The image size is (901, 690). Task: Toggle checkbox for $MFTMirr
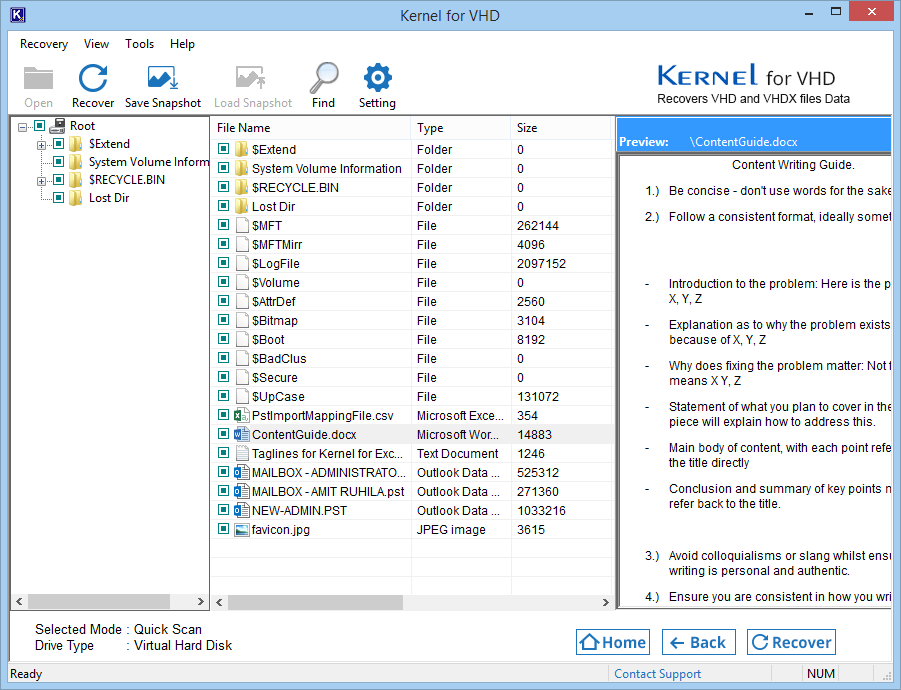click(x=224, y=244)
